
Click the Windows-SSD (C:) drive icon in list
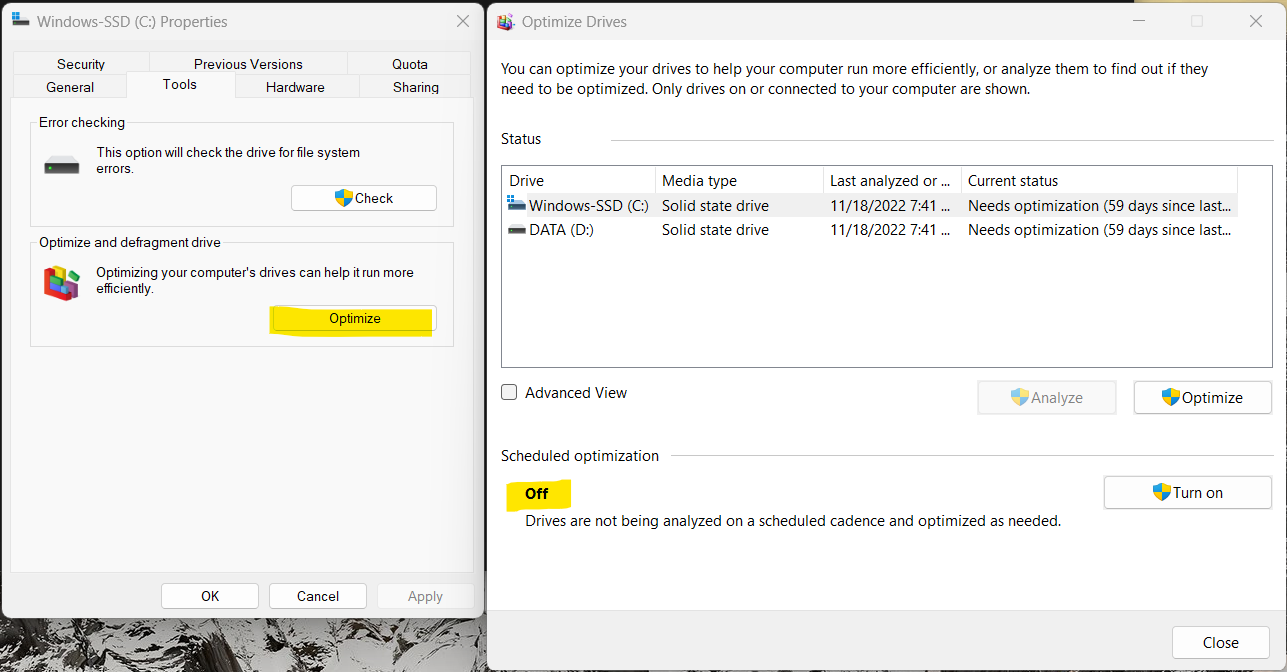pos(517,205)
